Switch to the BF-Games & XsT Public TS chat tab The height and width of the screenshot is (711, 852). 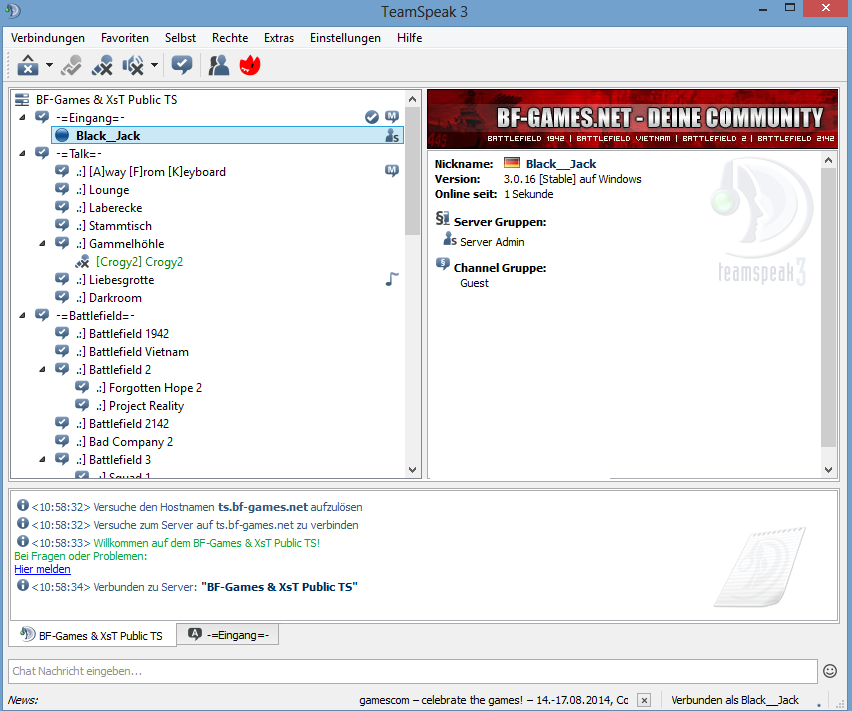[x=92, y=635]
